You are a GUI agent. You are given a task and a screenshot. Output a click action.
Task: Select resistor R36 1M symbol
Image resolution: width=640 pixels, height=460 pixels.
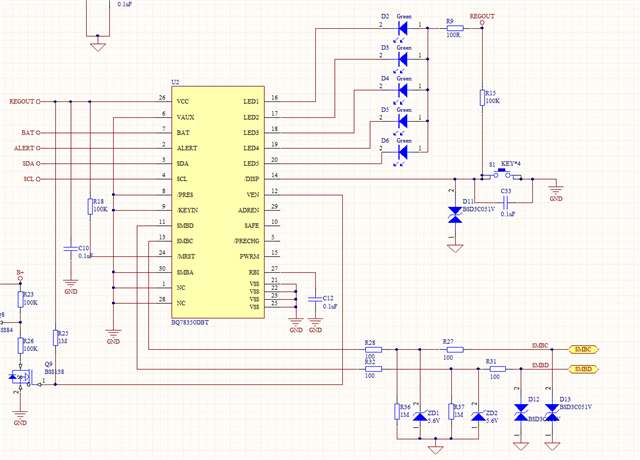pyautogui.click(x=397, y=411)
